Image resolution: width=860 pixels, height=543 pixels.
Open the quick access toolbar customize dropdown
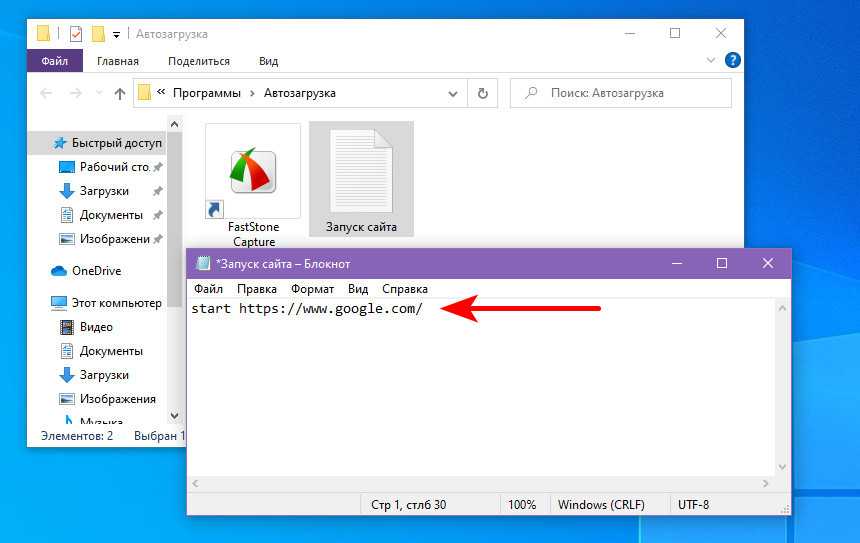point(116,34)
